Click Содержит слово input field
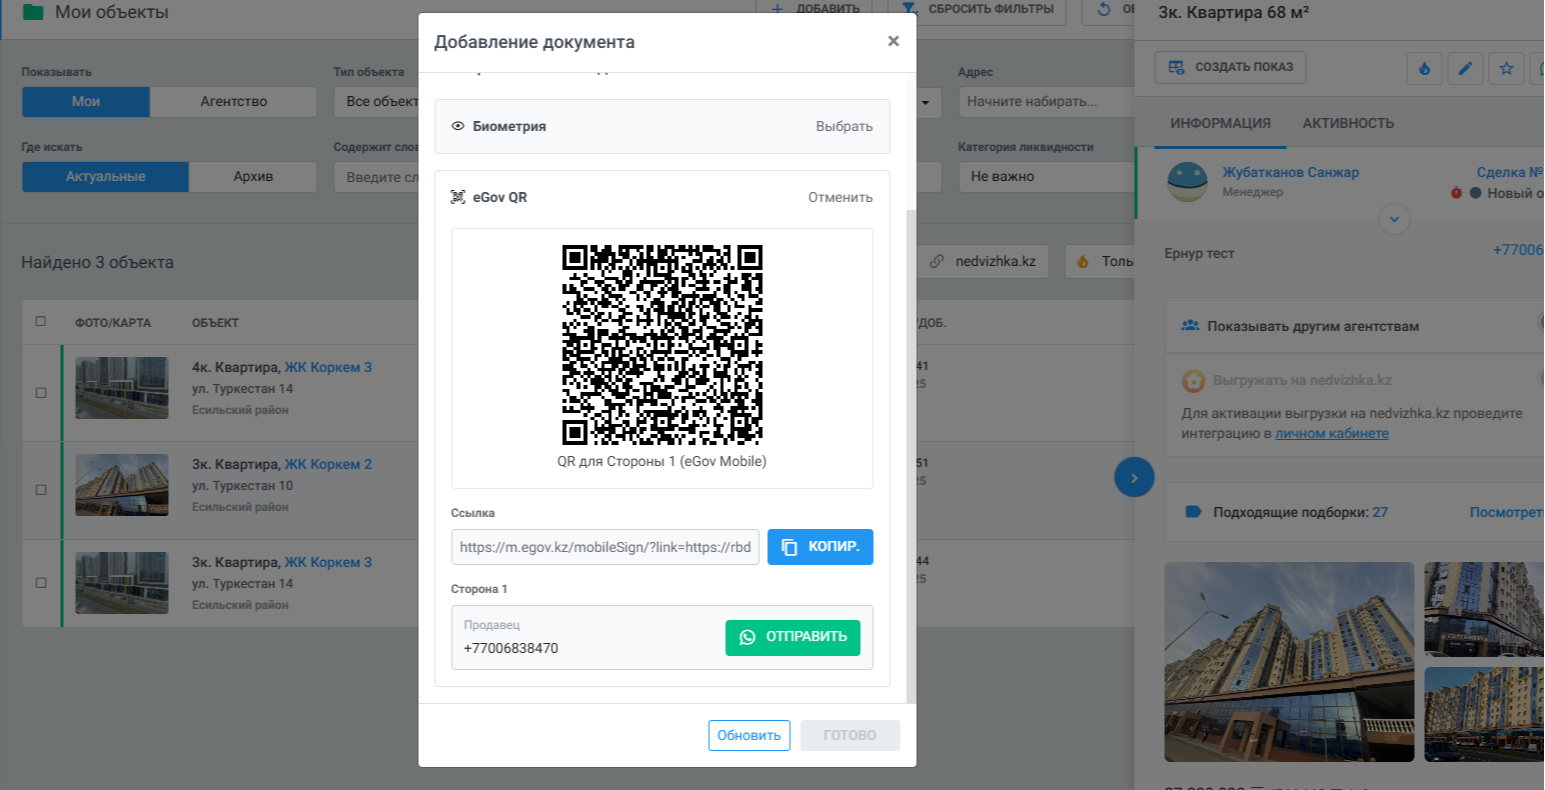 [376, 176]
